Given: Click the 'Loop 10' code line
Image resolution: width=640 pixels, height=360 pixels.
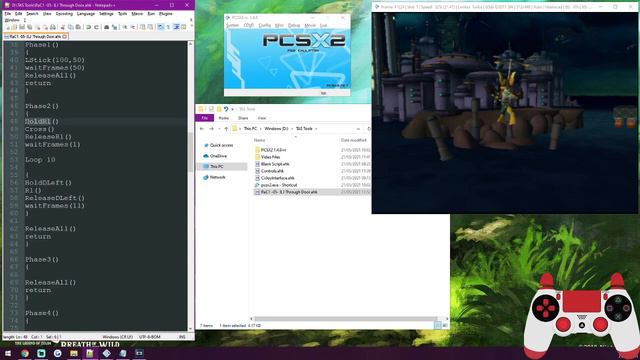Looking at the screenshot, I should click(x=40, y=160).
